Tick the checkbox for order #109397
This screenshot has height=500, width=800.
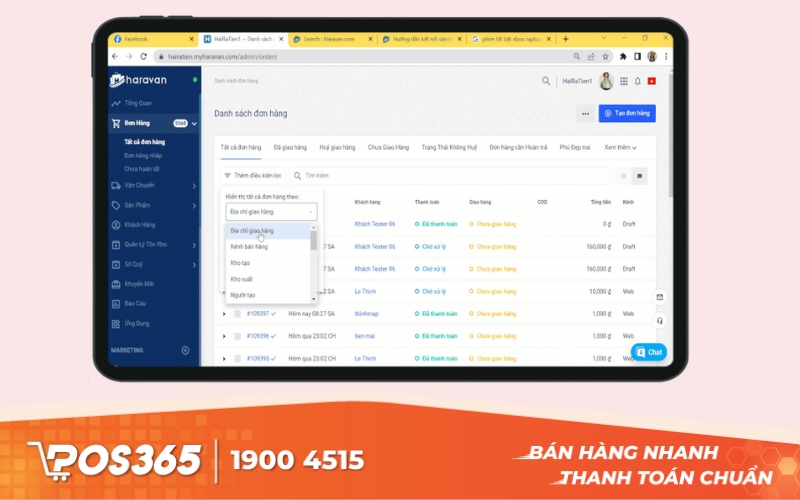click(x=237, y=314)
